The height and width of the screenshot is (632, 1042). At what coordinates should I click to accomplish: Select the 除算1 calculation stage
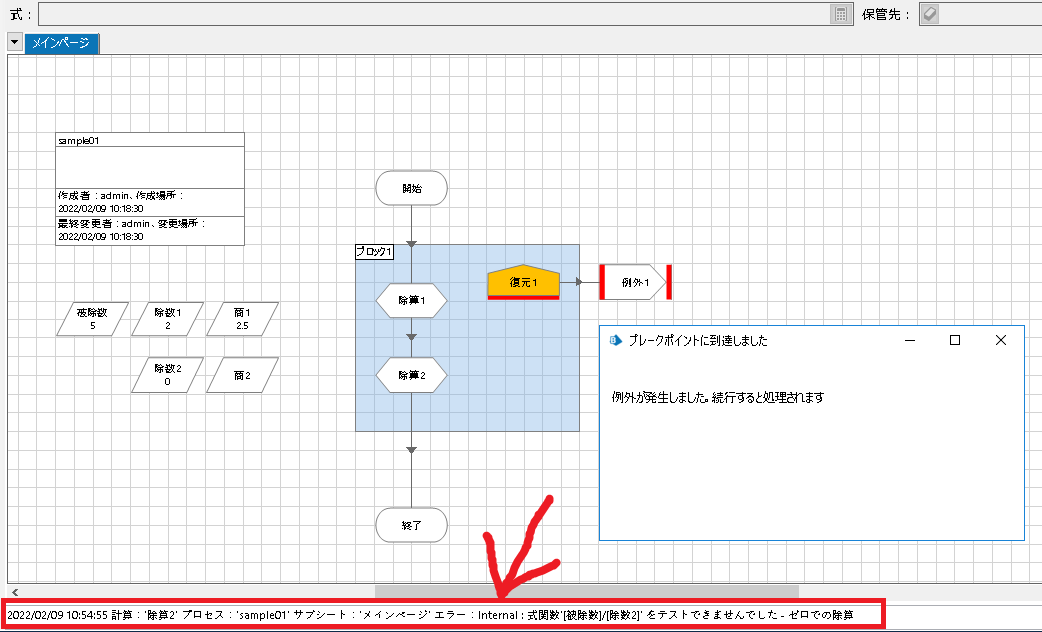point(411,300)
